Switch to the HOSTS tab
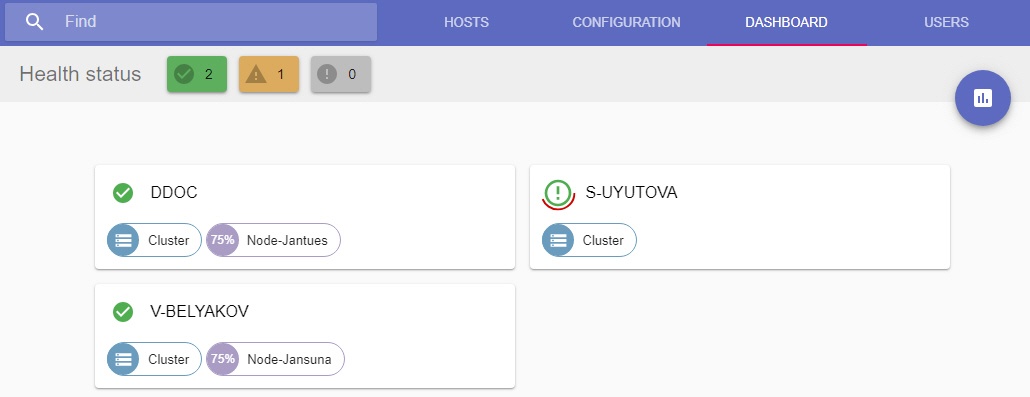The height and width of the screenshot is (397, 1030). [x=466, y=22]
